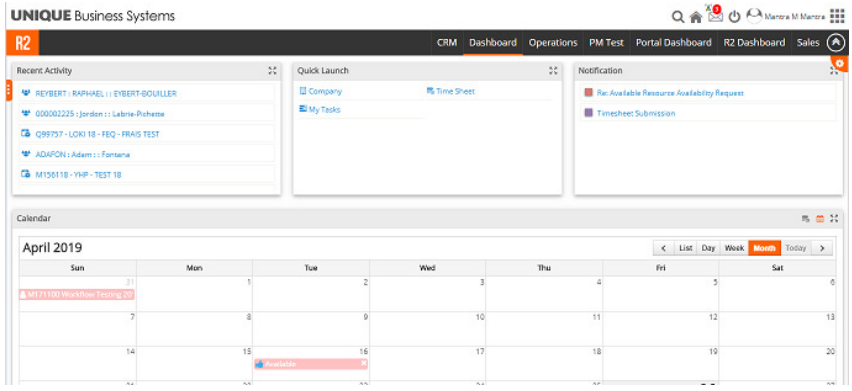This screenshot has height=391, width=852.
Task: Open the R2 Dashboard tab
Action: click(x=754, y=42)
